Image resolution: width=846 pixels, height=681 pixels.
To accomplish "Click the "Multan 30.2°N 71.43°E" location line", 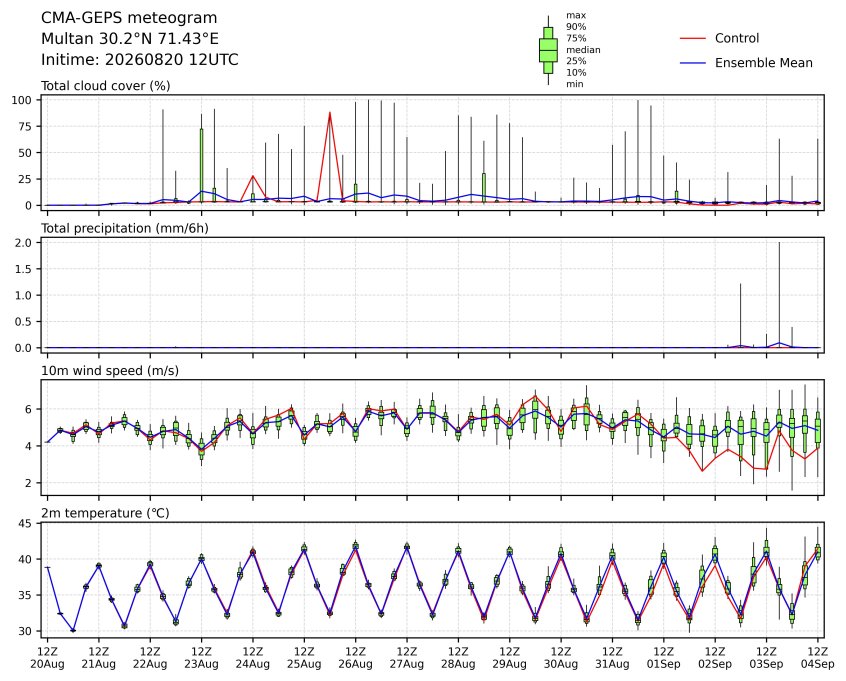I will [130, 39].
